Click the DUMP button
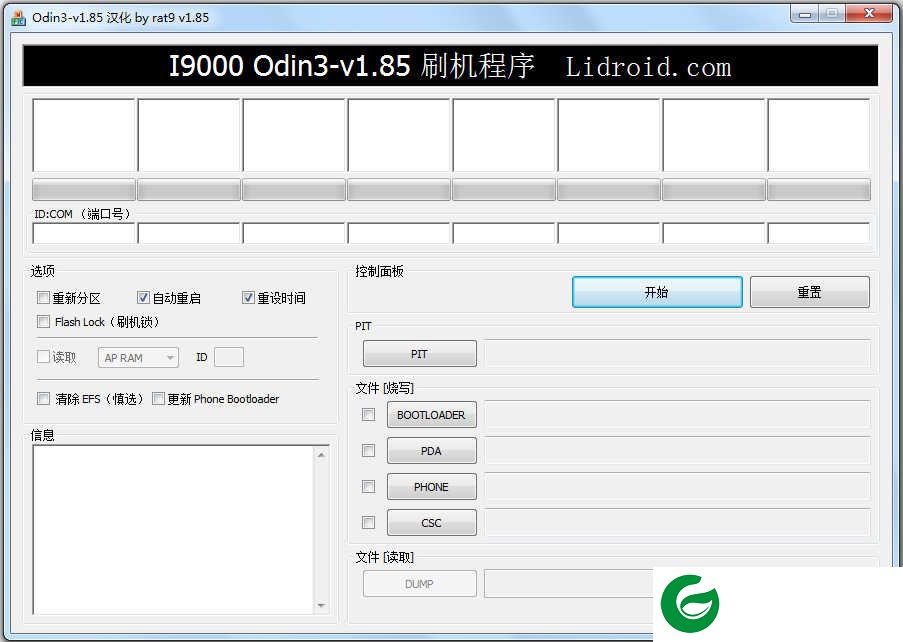Screen dimensions: 903x642 (x=420, y=584)
